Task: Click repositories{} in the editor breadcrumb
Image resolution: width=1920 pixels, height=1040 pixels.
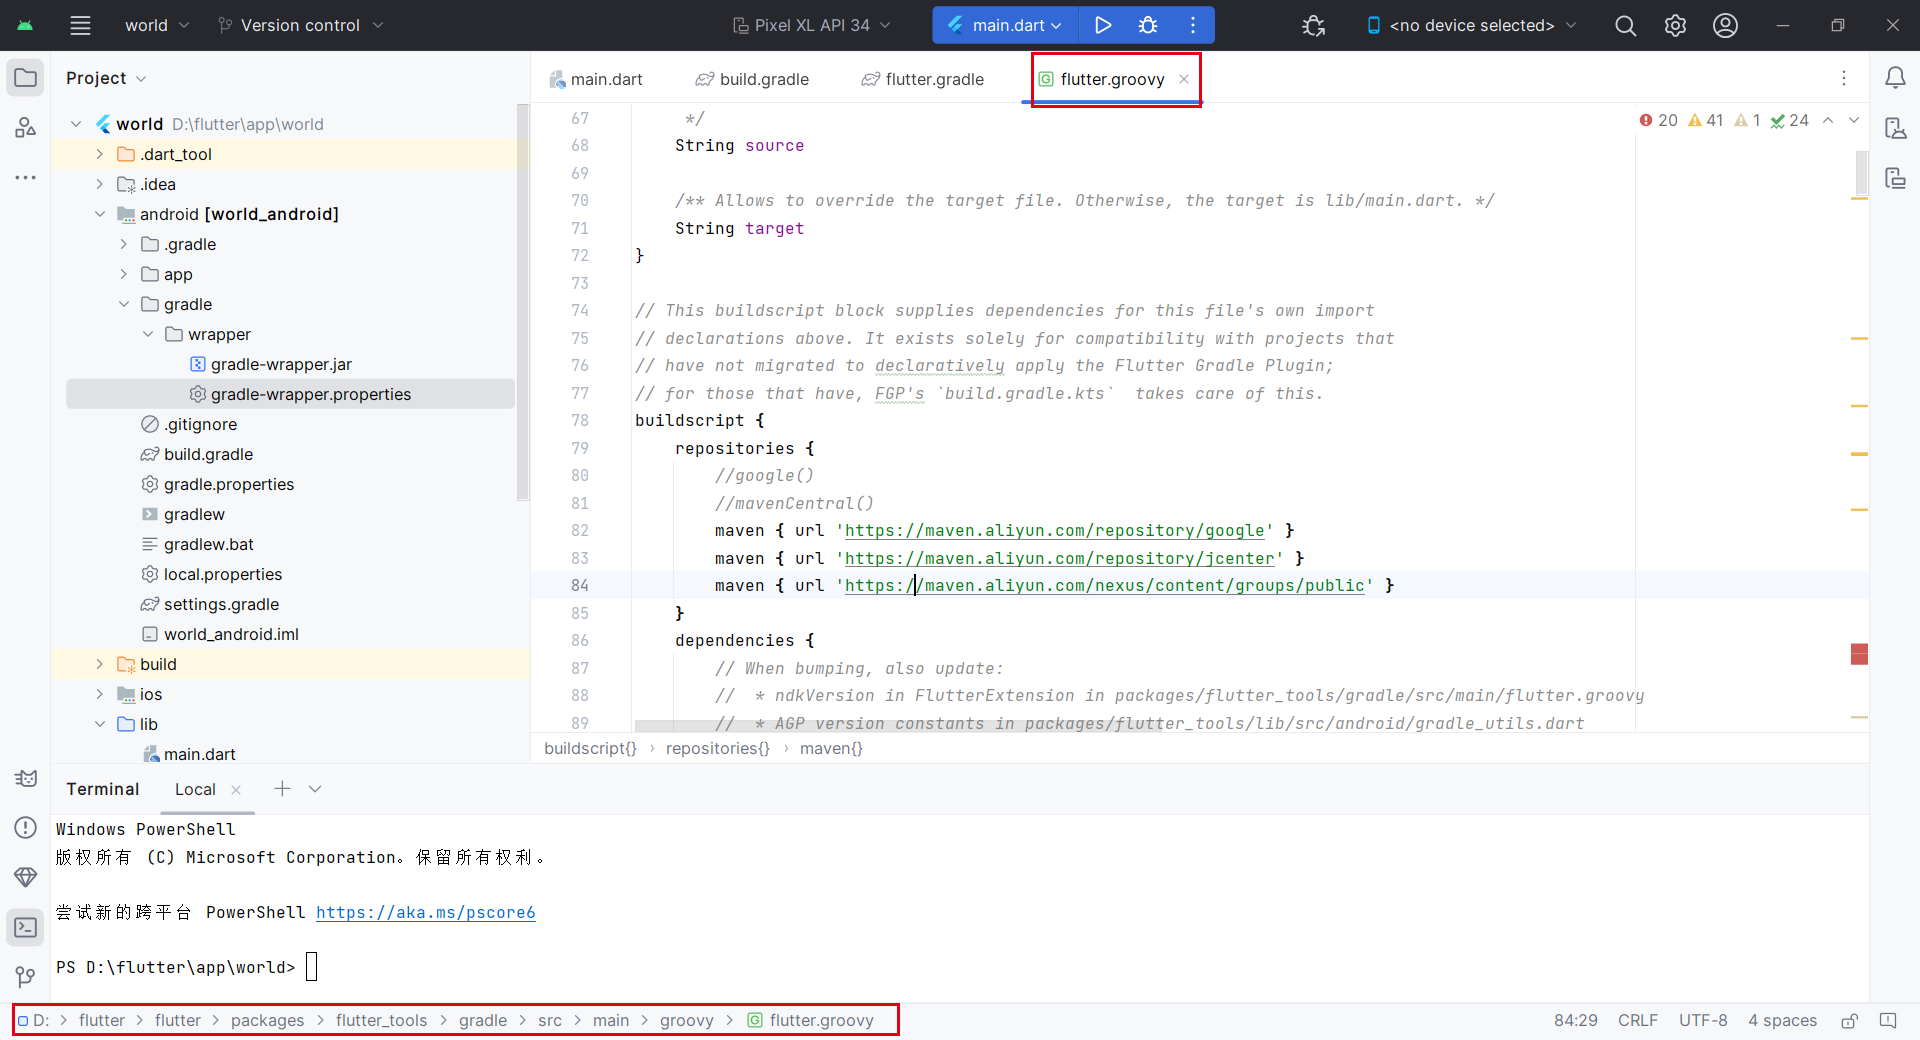Action: click(x=718, y=748)
